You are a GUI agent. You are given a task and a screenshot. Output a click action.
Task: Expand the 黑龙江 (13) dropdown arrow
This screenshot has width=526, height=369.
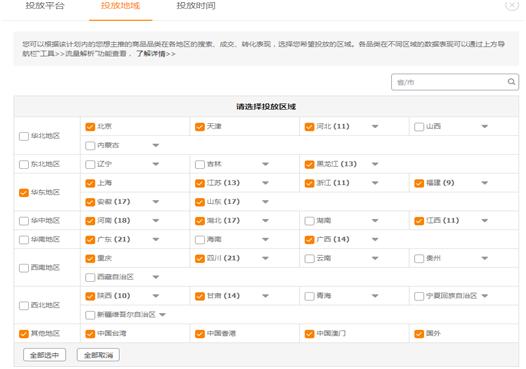point(375,164)
